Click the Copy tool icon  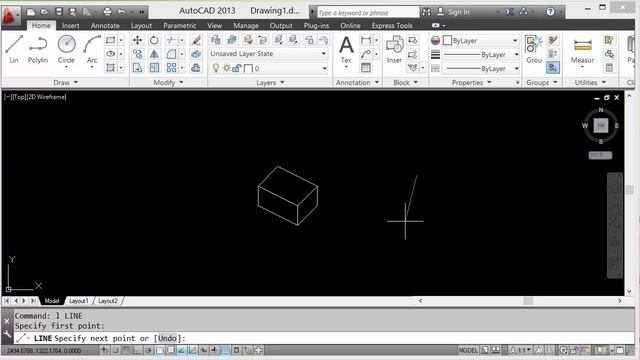coord(138,54)
